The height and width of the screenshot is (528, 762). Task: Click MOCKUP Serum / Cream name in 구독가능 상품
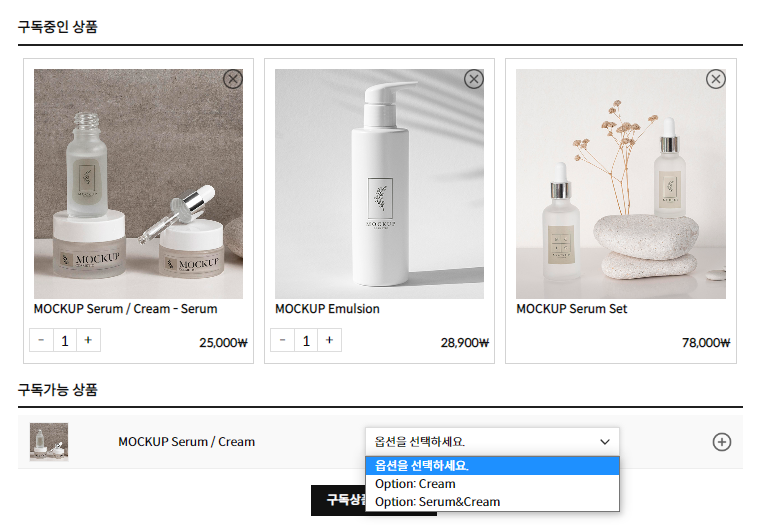point(187,442)
